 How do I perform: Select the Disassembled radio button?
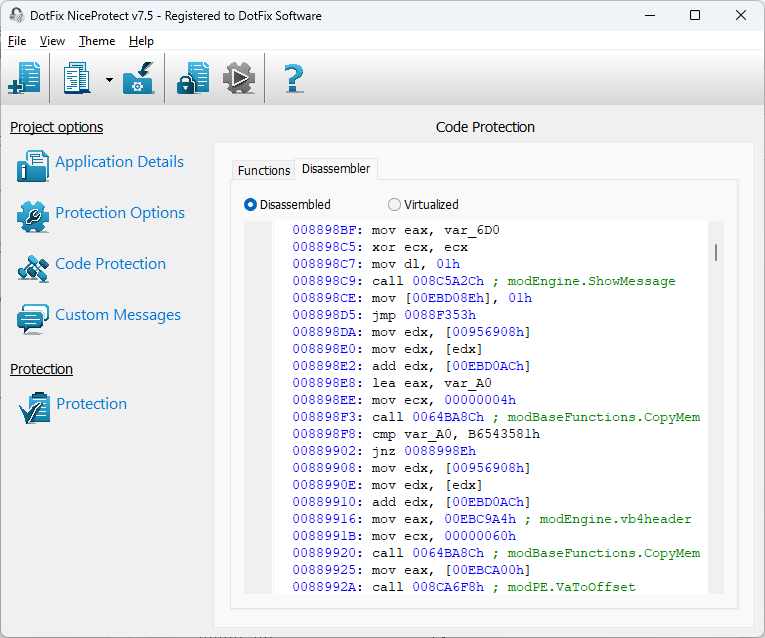coord(250,204)
